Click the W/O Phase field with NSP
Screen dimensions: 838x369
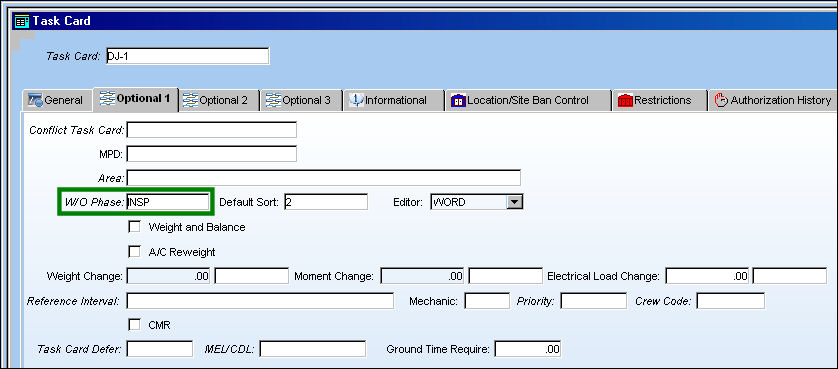tap(168, 202)
